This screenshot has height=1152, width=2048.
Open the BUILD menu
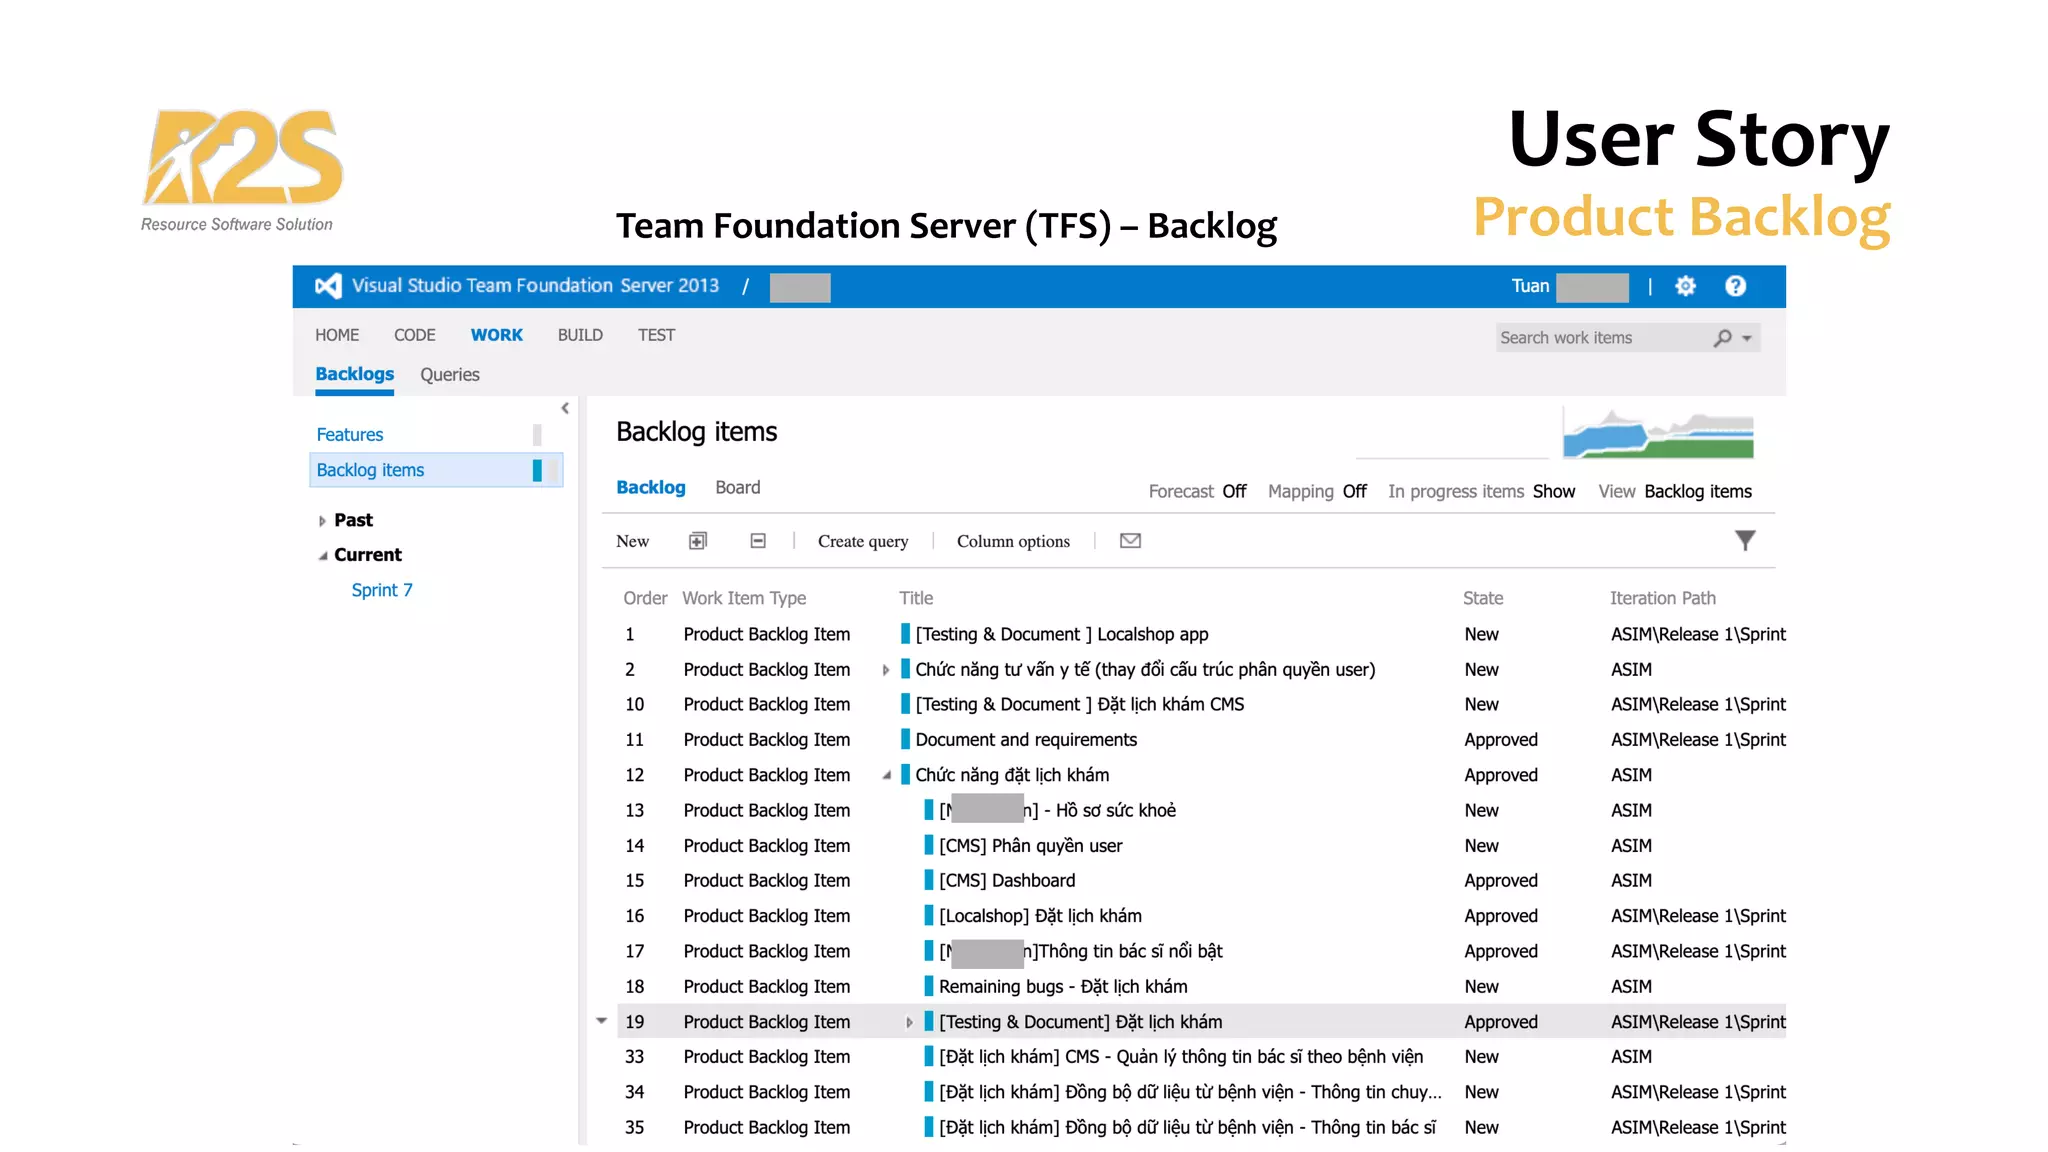click(x=580, y=335)
